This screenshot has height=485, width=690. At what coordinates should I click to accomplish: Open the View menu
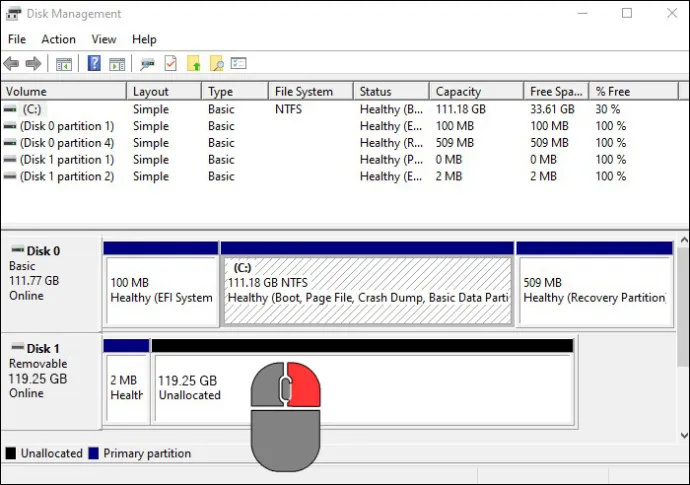pos(104,40)
